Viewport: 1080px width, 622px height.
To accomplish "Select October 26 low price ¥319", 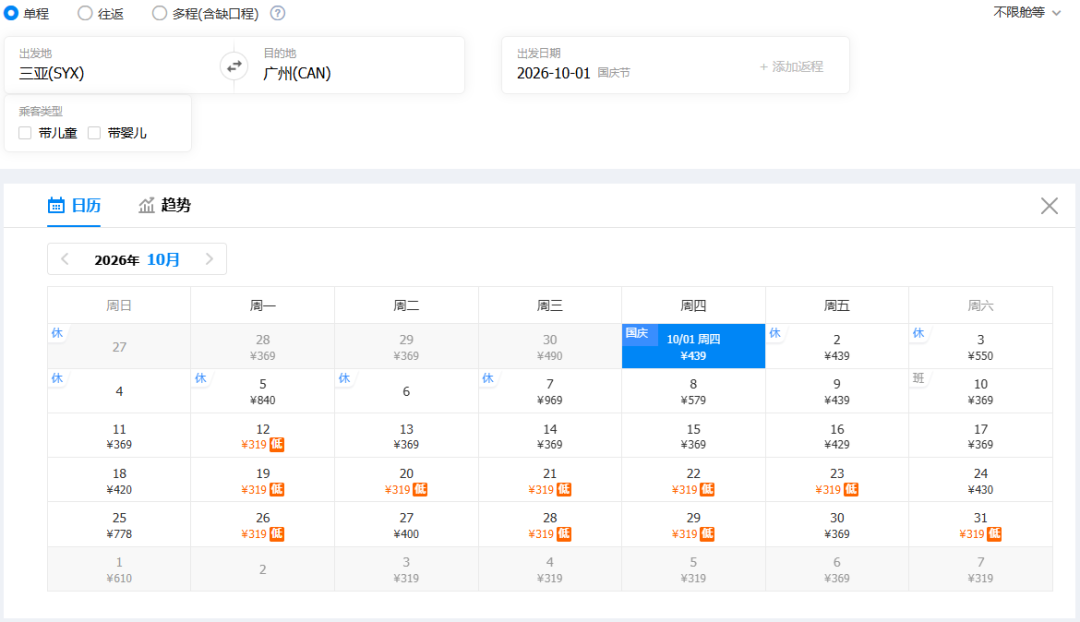I will (x=262, y=524).
